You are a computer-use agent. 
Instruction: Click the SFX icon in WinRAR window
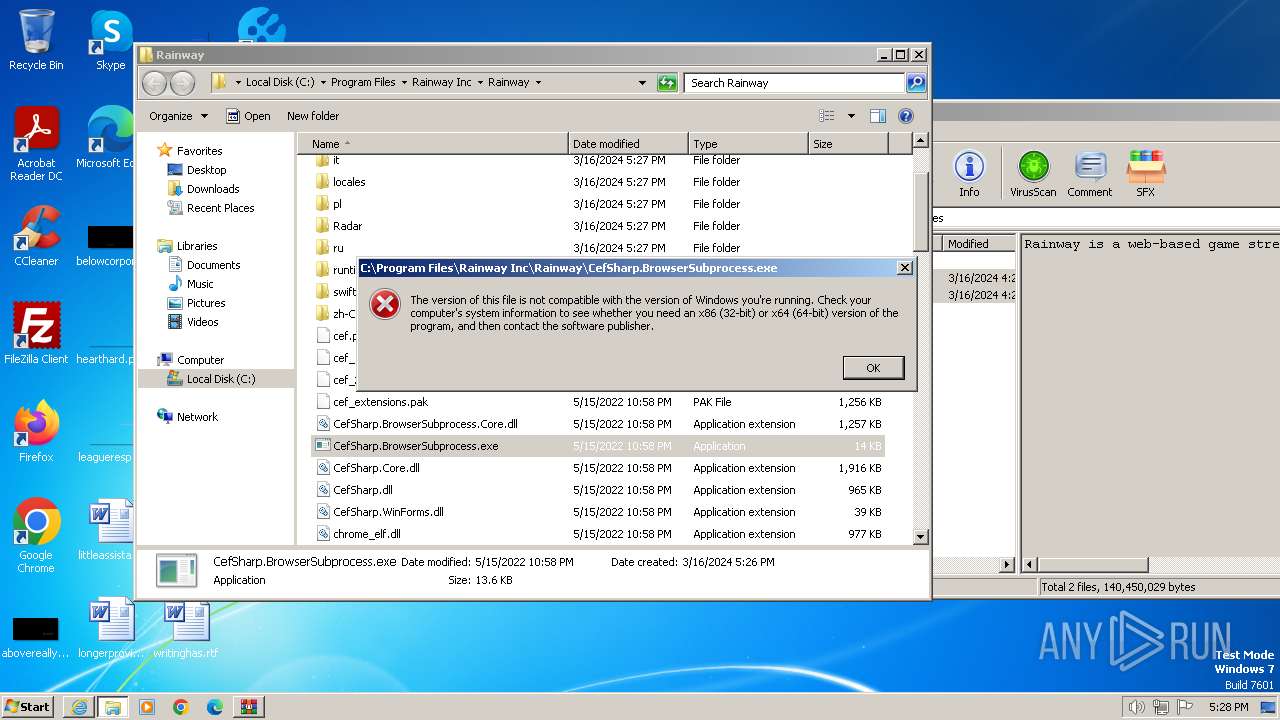click(1145, 173)
